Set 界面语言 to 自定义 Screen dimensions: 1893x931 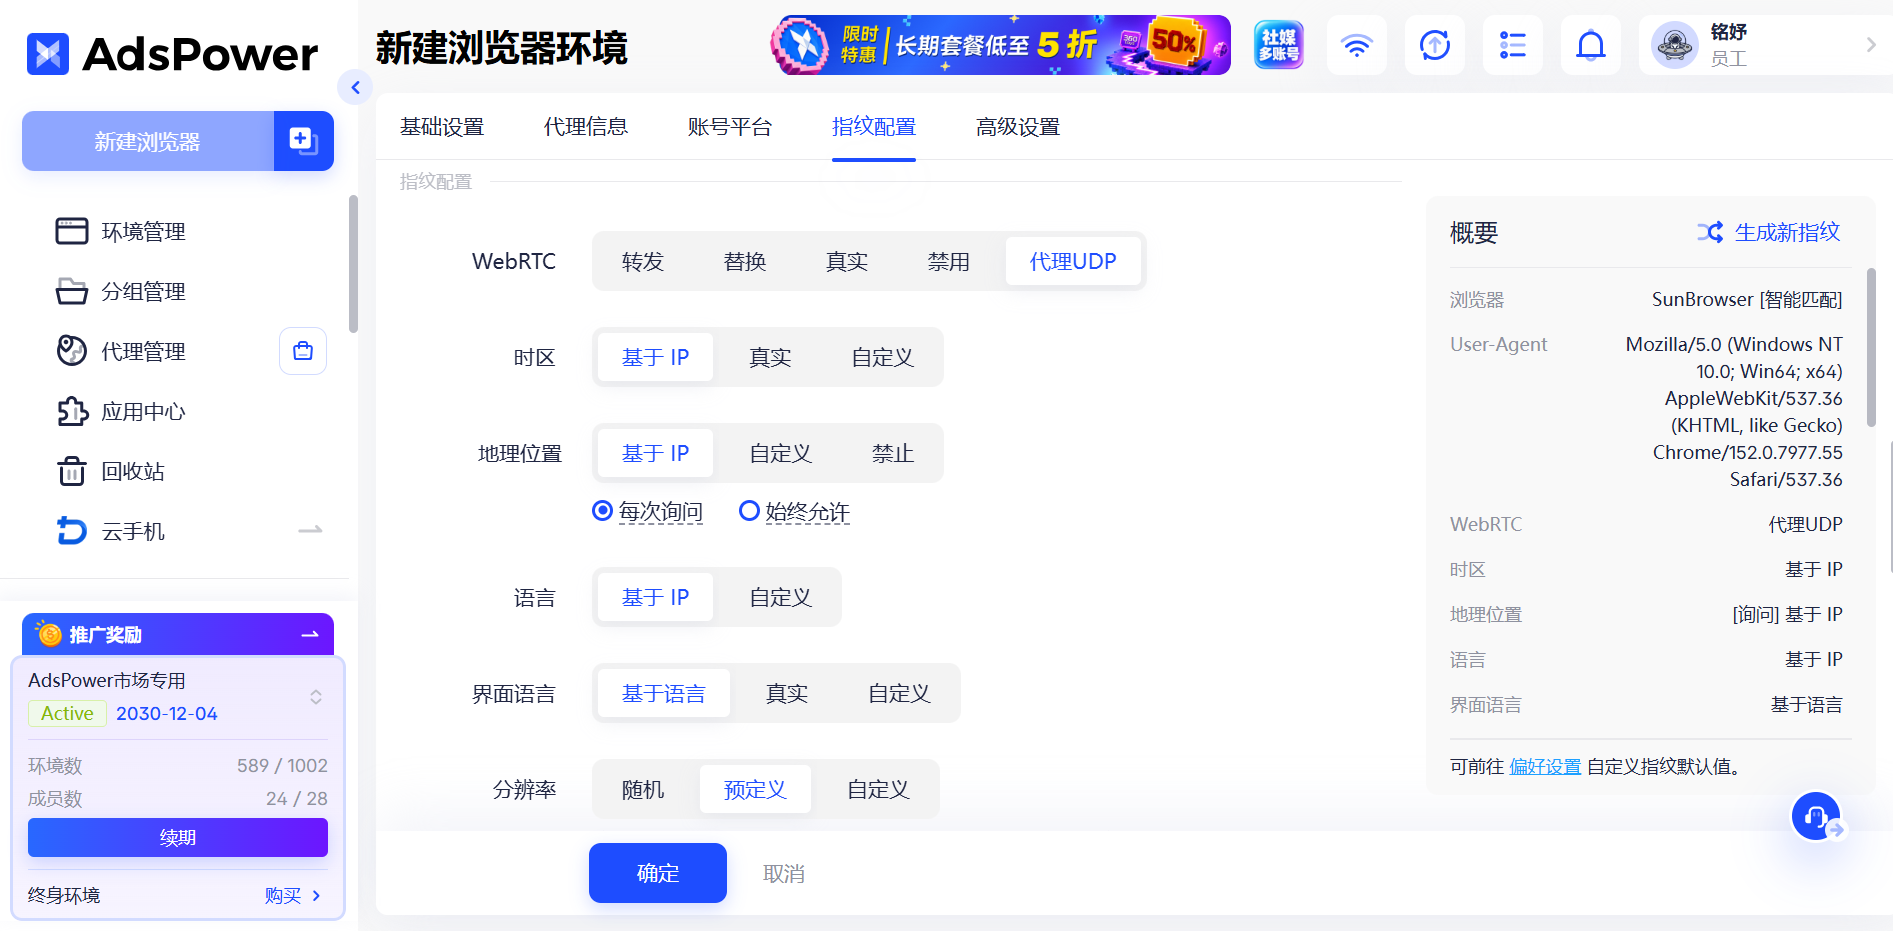[899, 693]
